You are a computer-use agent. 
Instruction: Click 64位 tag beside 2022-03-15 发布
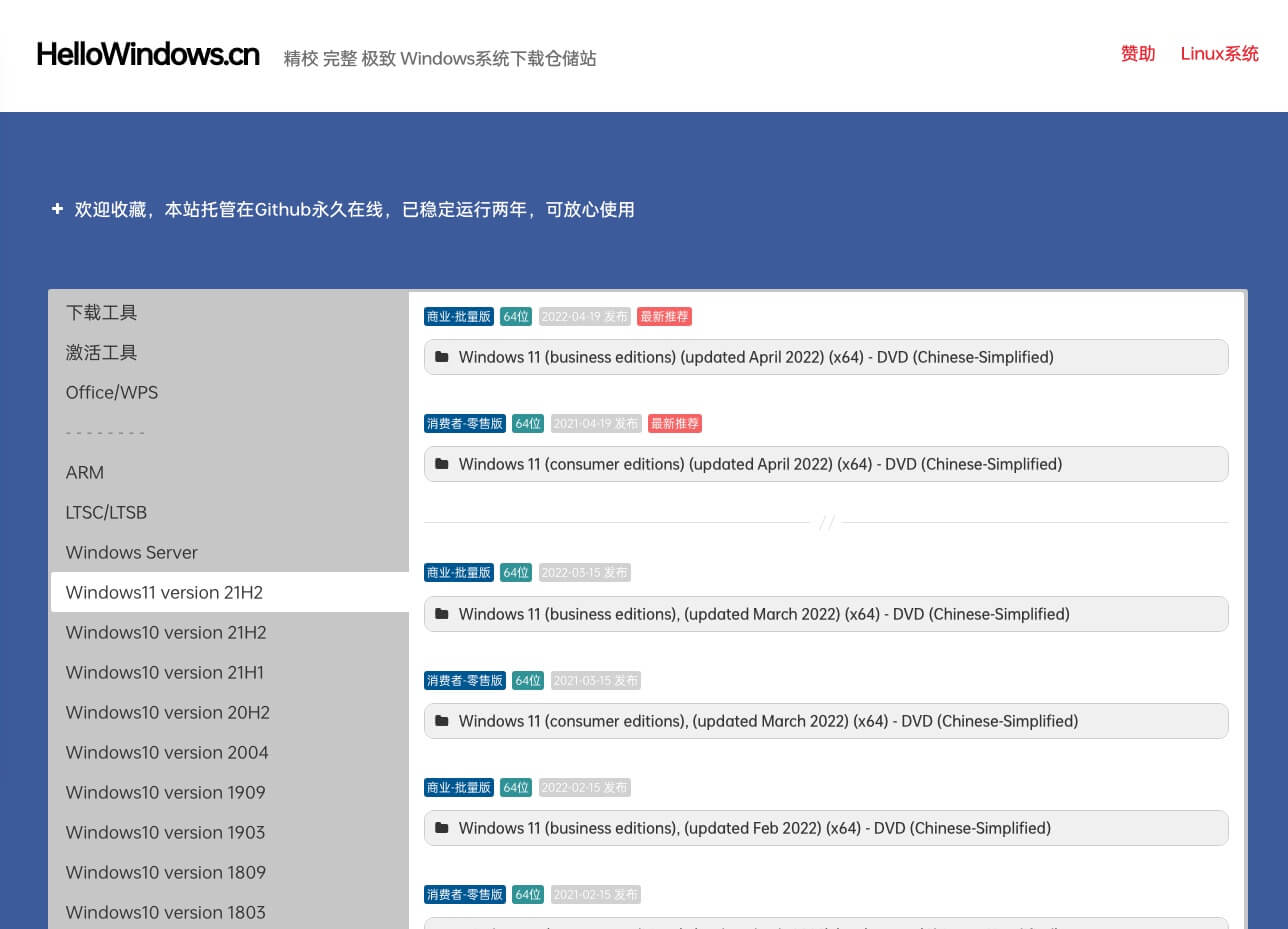pos(516,573)
